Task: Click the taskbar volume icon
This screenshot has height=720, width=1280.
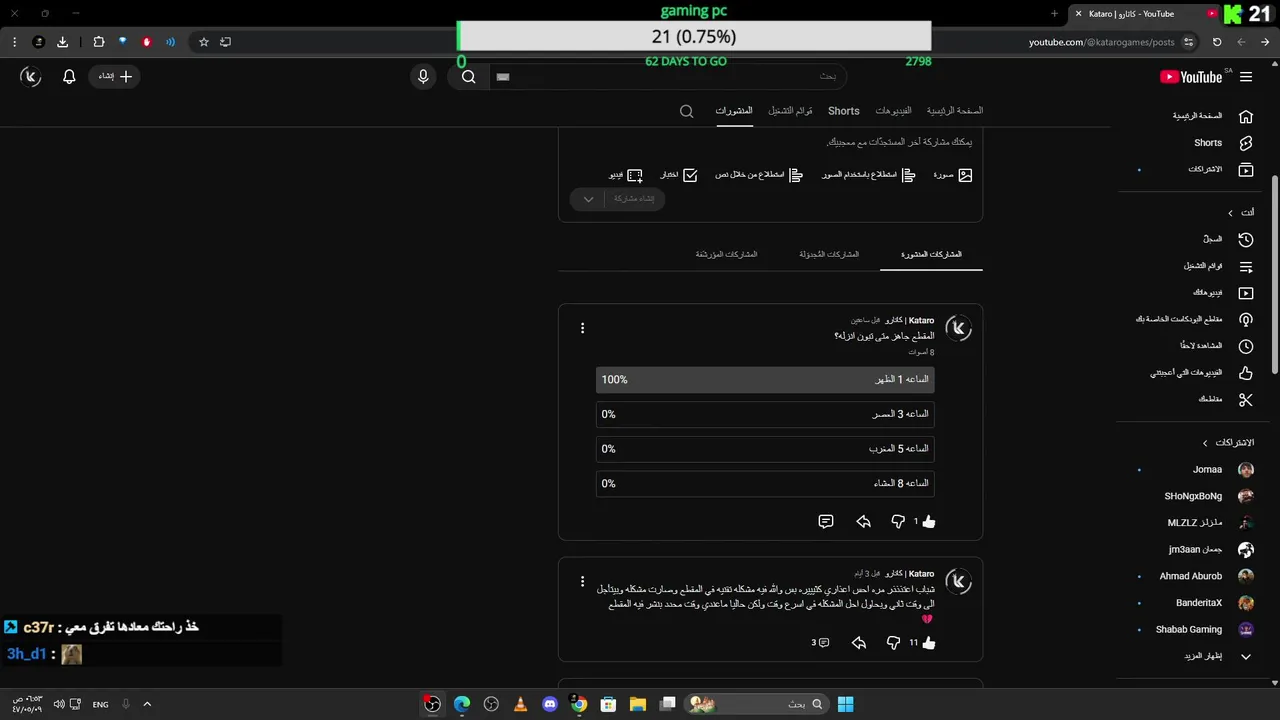Action: (x=59, y=704)
